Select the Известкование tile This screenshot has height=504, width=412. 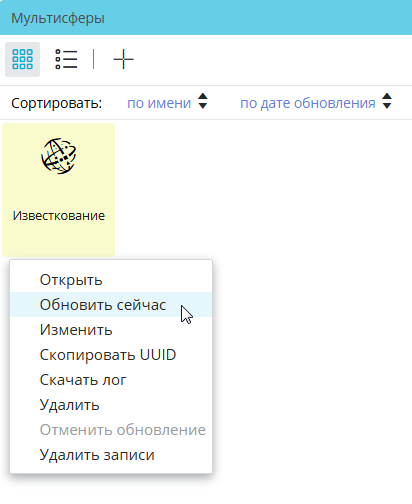[59, 190]
